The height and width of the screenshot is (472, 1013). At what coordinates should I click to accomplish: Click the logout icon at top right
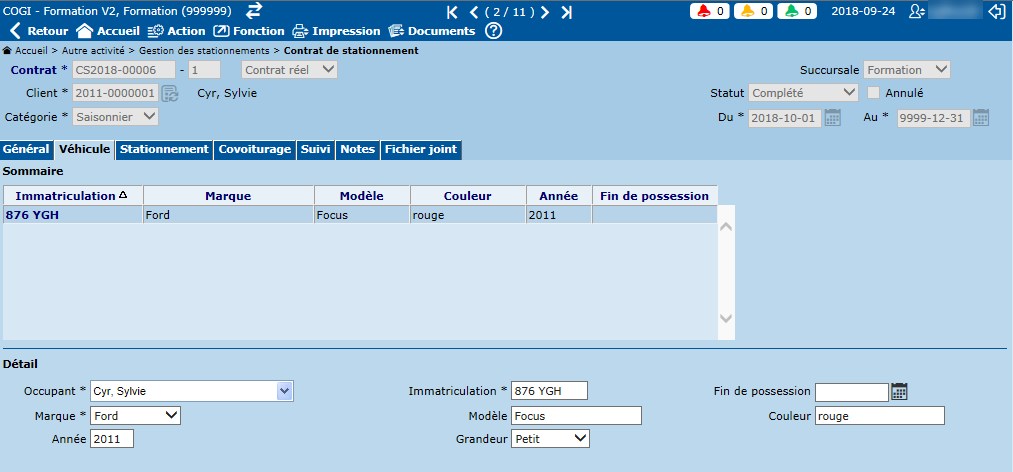click(x=996, y=11)
